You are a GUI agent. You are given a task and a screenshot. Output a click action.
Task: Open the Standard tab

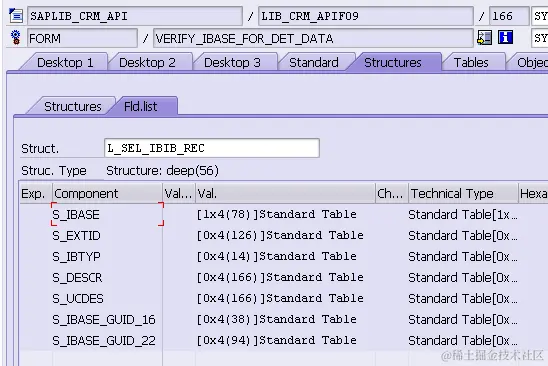(x=314, y=63)
